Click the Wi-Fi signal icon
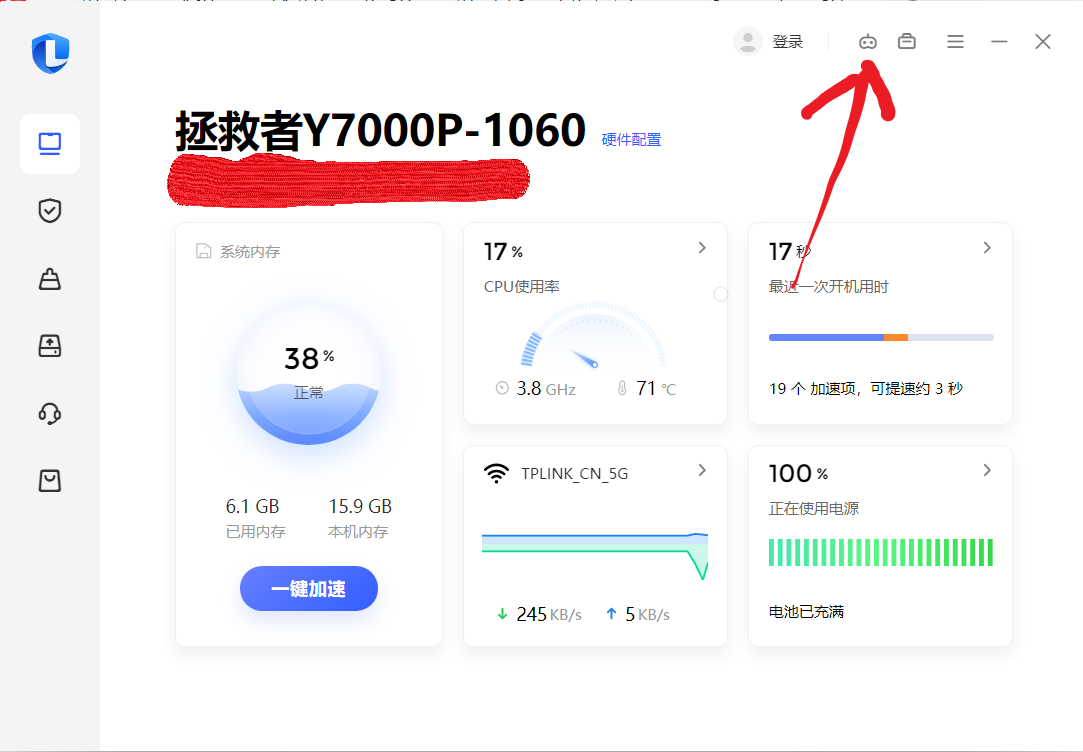 496,474
